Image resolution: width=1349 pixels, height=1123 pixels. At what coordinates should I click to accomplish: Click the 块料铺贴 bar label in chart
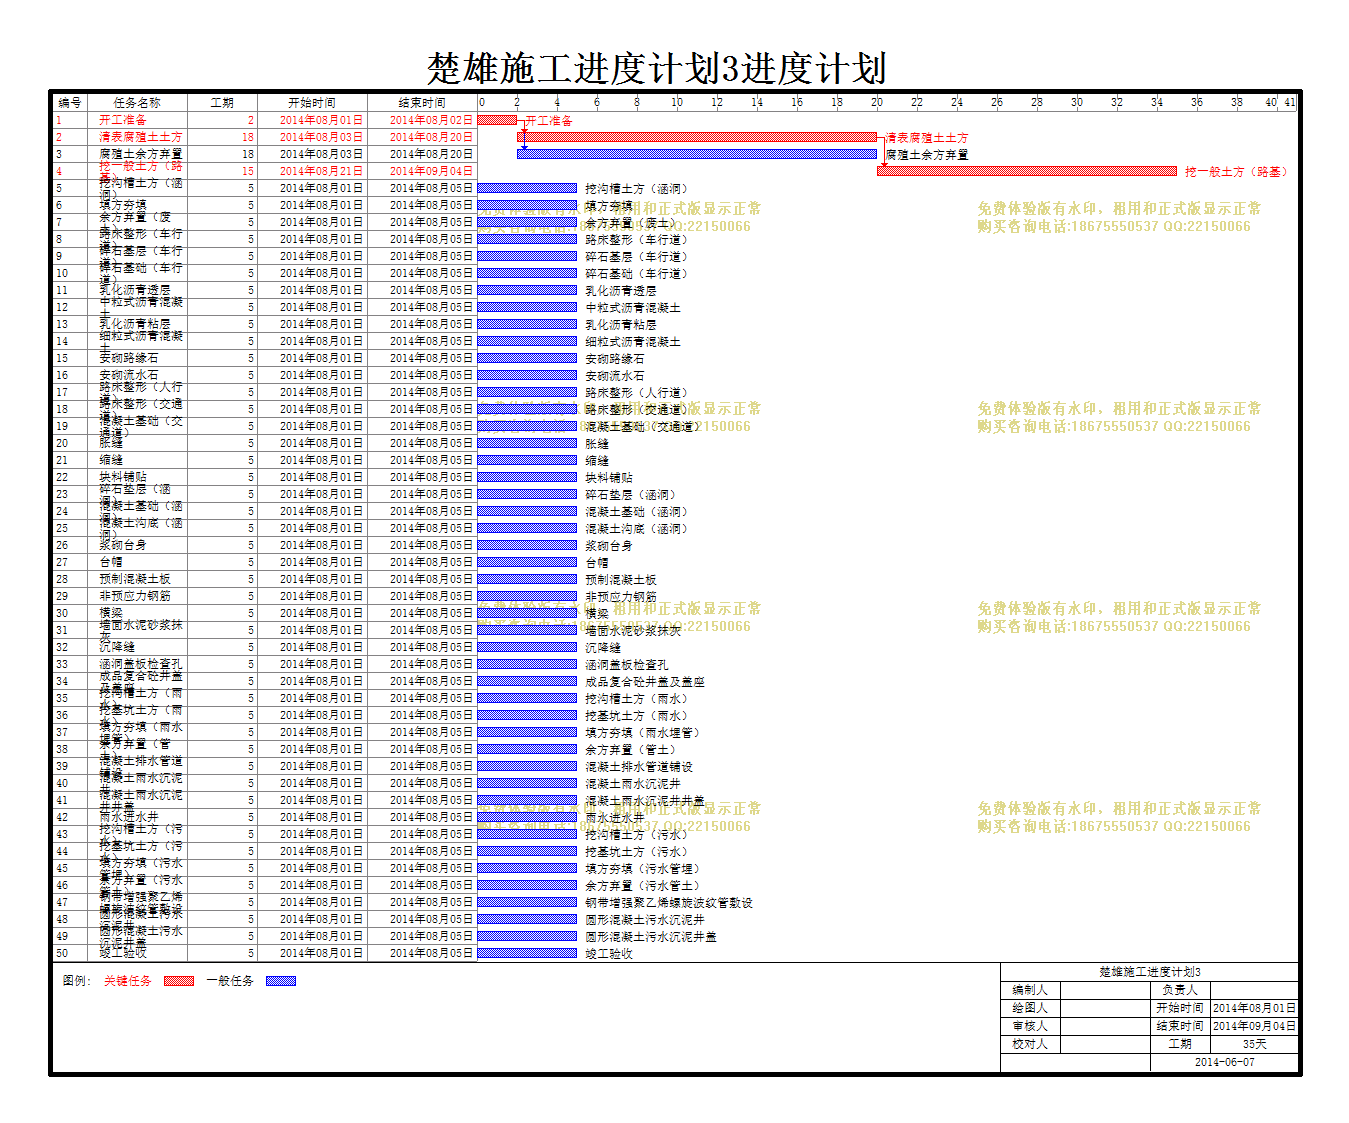click(609, 478)
